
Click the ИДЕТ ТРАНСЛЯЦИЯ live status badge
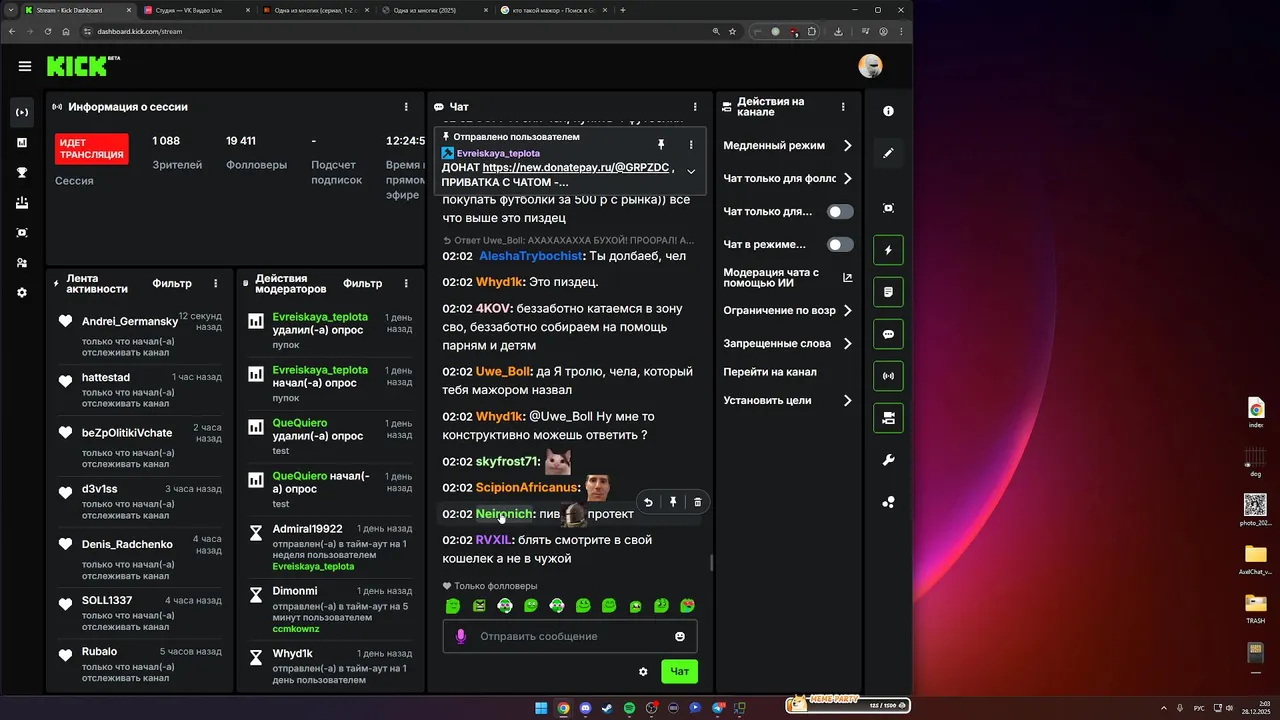(92, 149)
